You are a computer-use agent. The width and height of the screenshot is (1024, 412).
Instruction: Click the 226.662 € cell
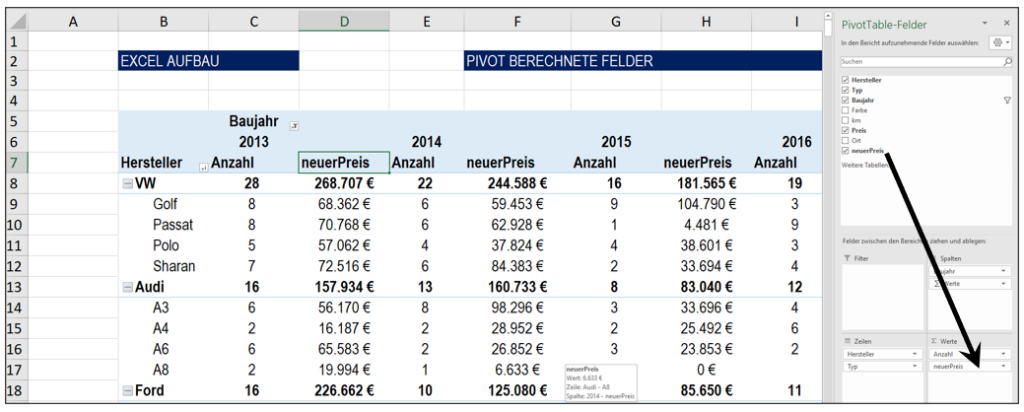pos(344,390)
